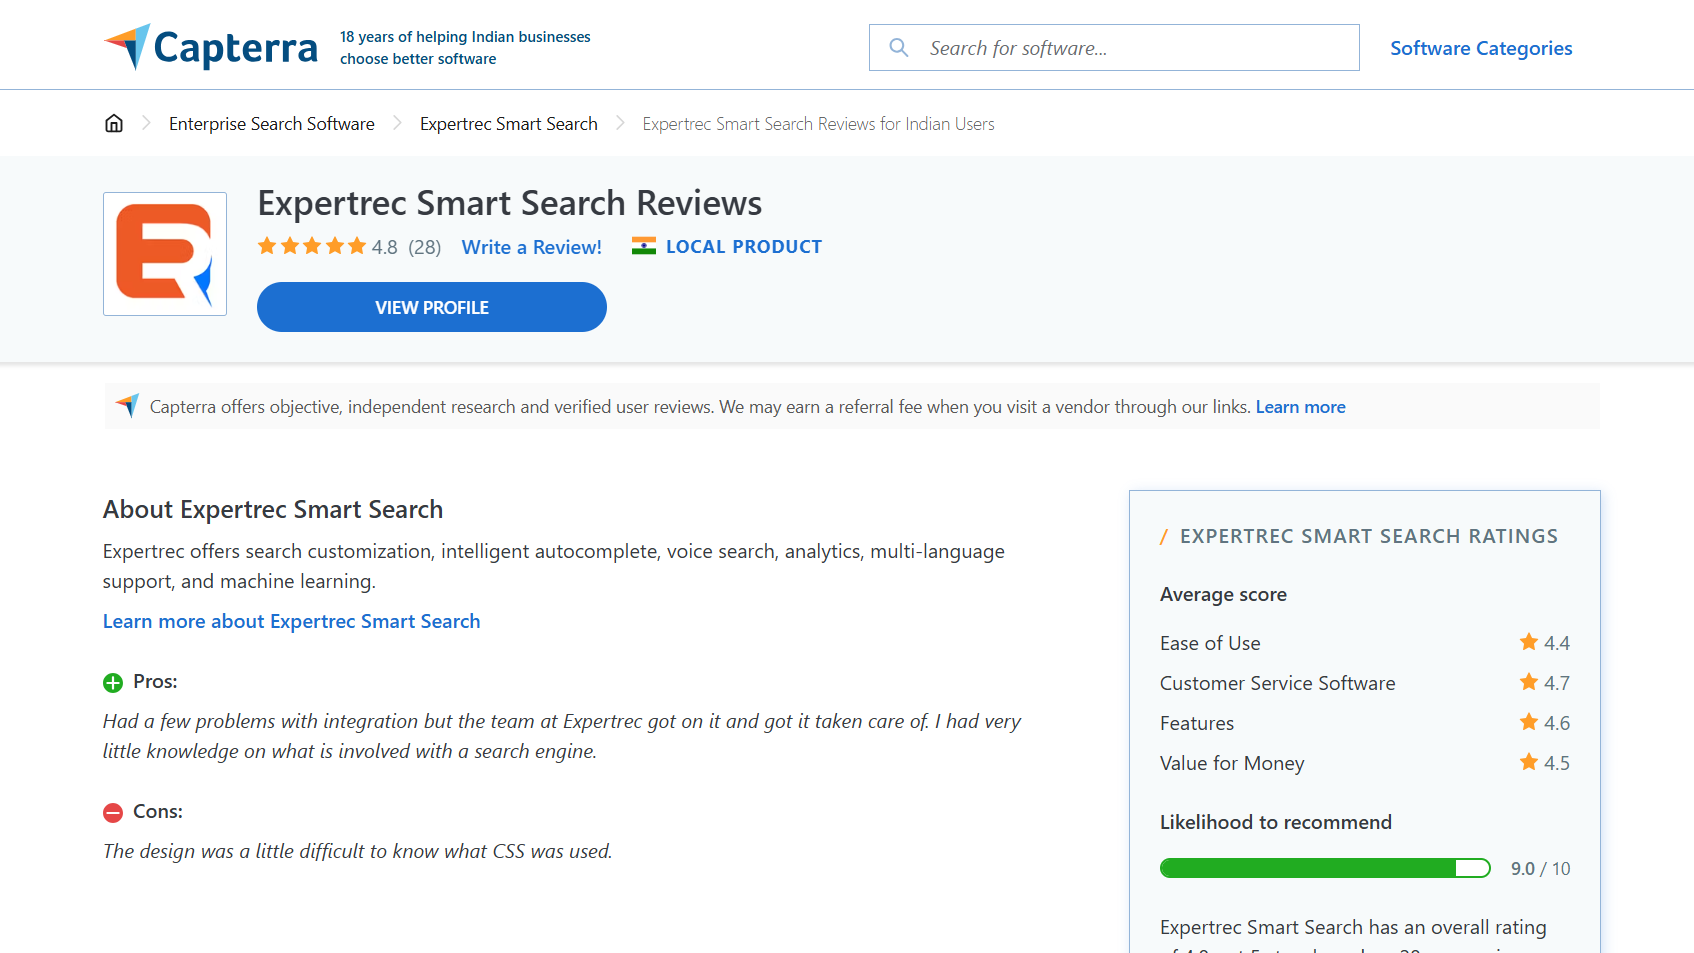The height and width of the screenshot is (953, 1694).
Task: Click the LOCAL PRODUCT label
Action: [743, 247]
